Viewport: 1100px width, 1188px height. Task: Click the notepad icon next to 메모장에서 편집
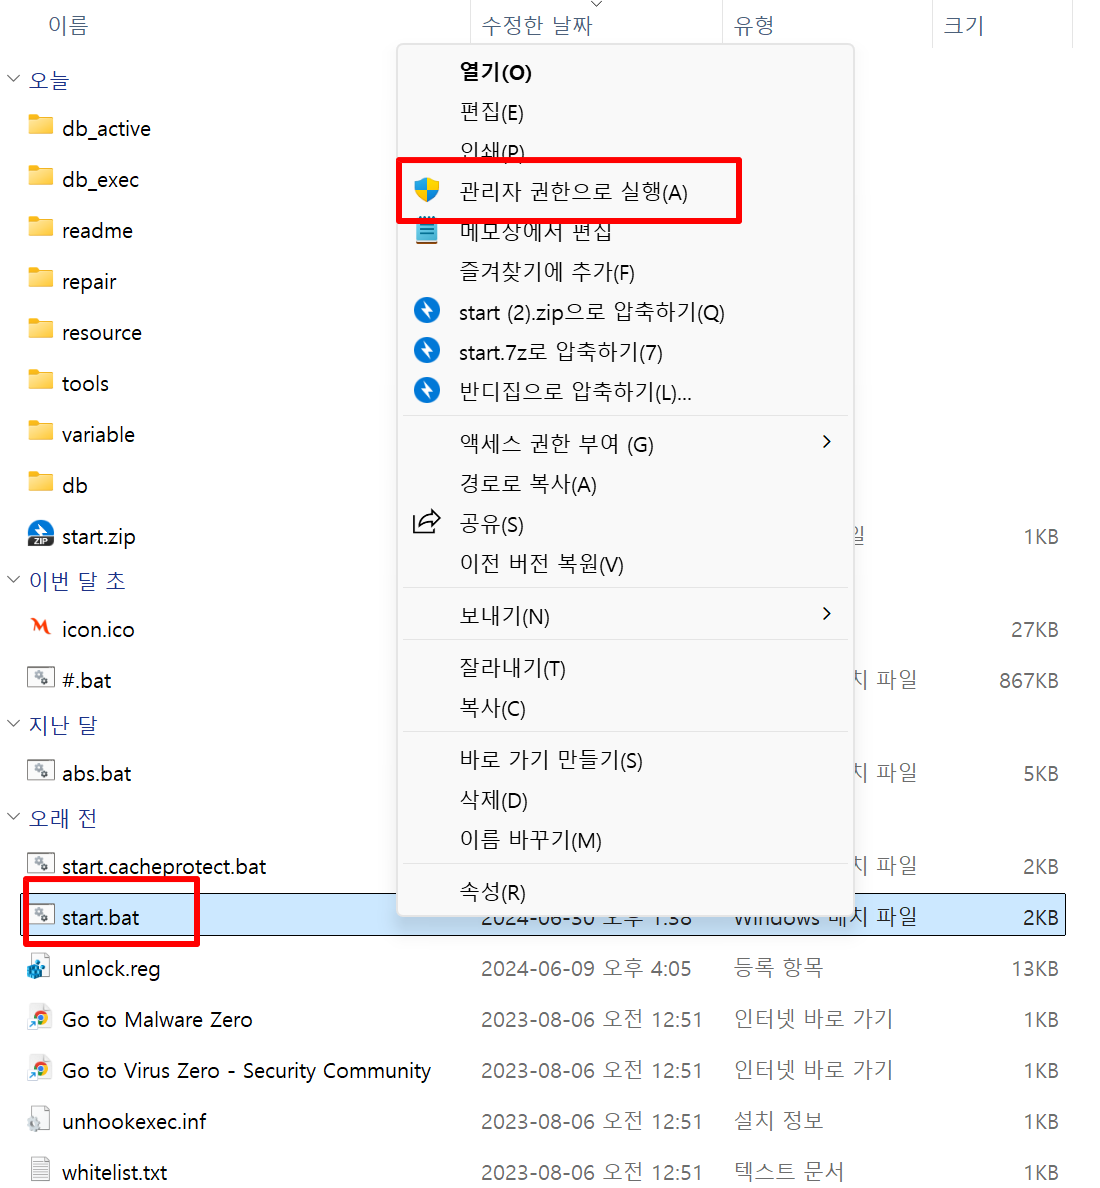(427, 231)
